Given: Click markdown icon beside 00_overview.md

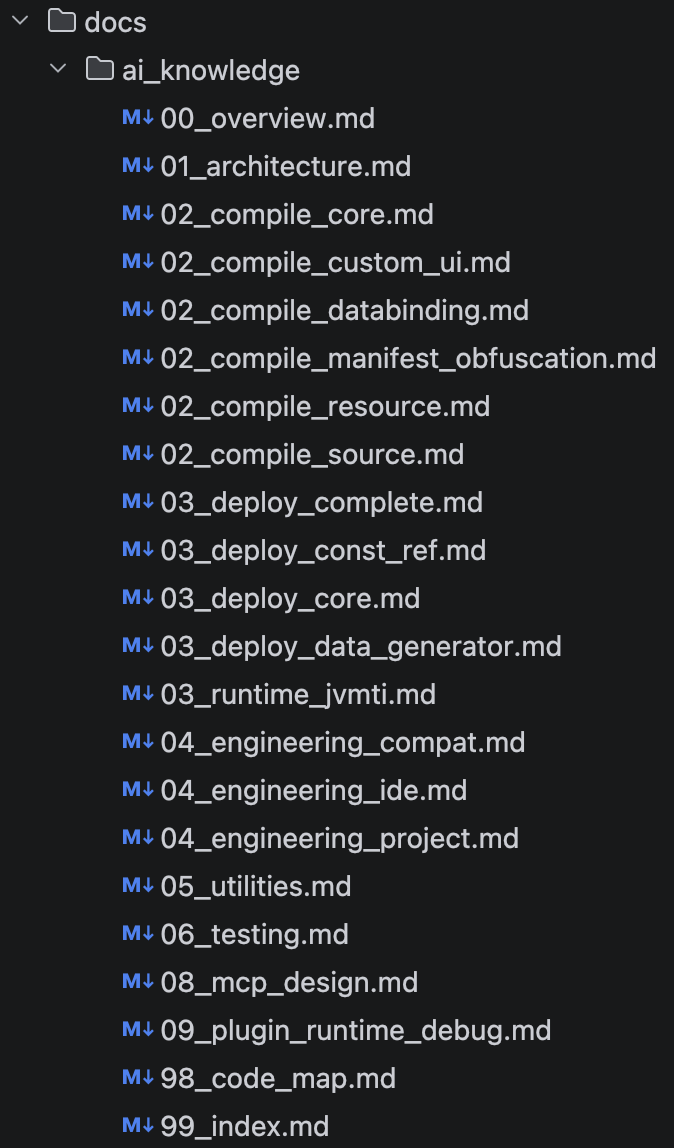Looking at the screenshot, I should (x=137, y=118).
